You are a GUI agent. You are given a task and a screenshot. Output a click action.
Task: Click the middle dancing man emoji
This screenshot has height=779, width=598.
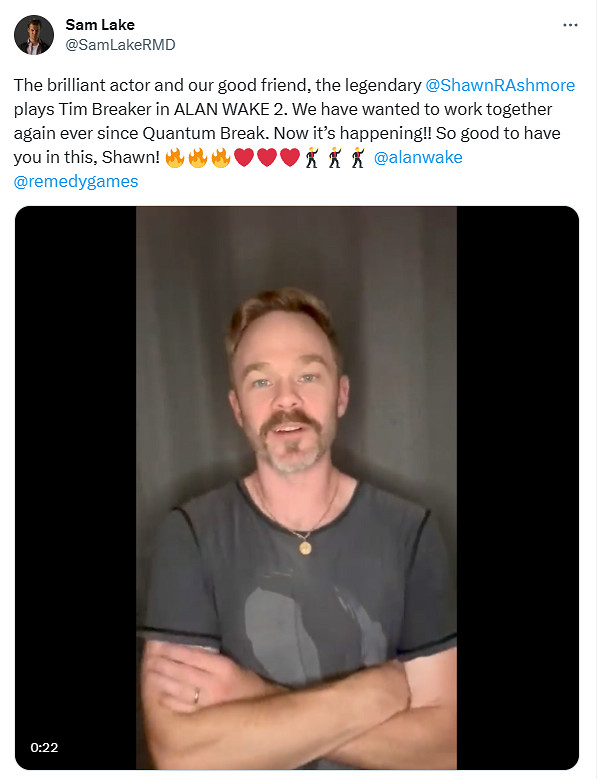point(335,157)
